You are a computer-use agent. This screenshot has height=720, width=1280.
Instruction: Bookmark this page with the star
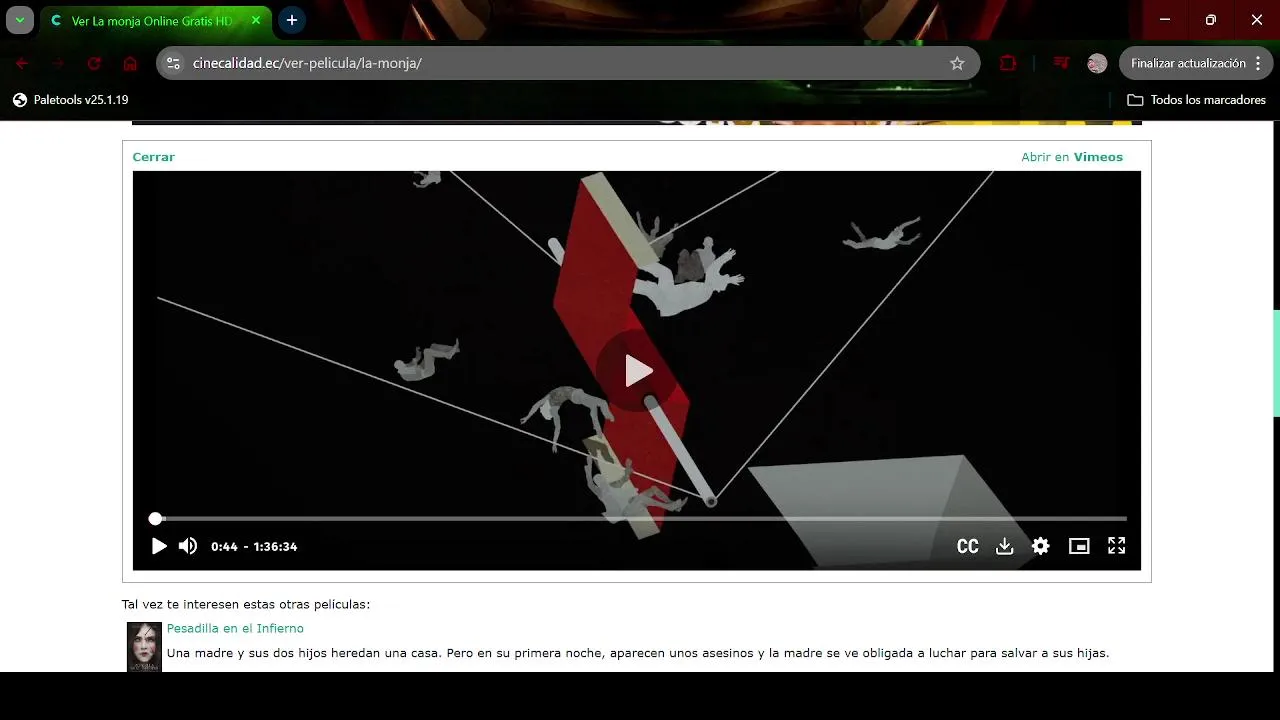(x=957, y=63)
